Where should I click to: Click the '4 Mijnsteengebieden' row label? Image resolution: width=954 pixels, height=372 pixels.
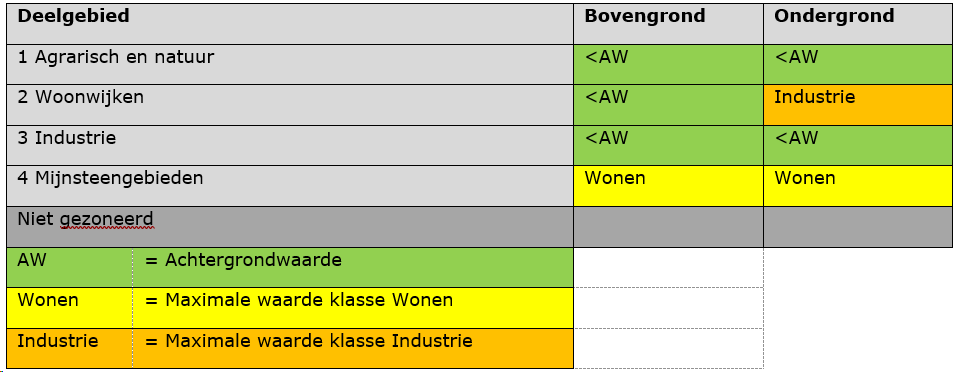point(110,178)
